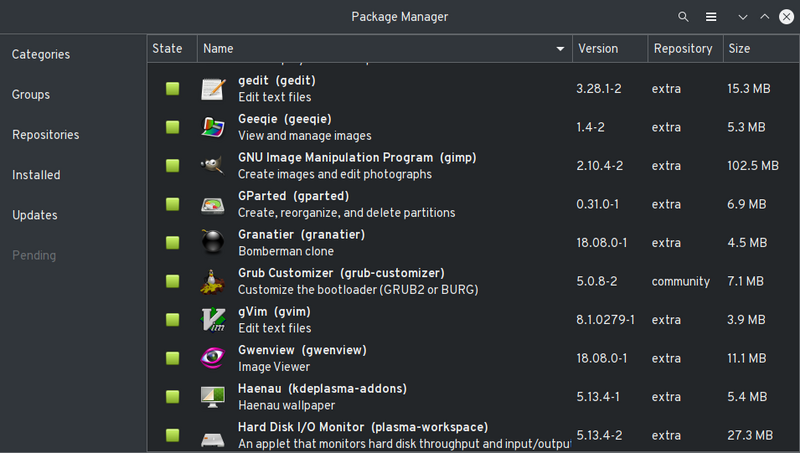This screenshot has height=453, width=800.
Task: Toggle the installed state box for GParted
Action: click(x=172, y=204)
